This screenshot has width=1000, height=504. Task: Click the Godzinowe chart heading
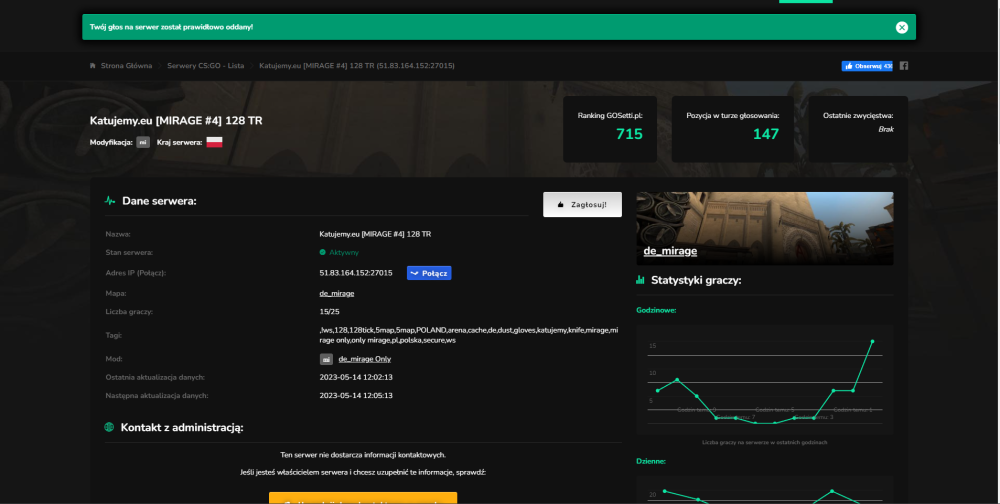pyautogui.click(x=656, y=310)
